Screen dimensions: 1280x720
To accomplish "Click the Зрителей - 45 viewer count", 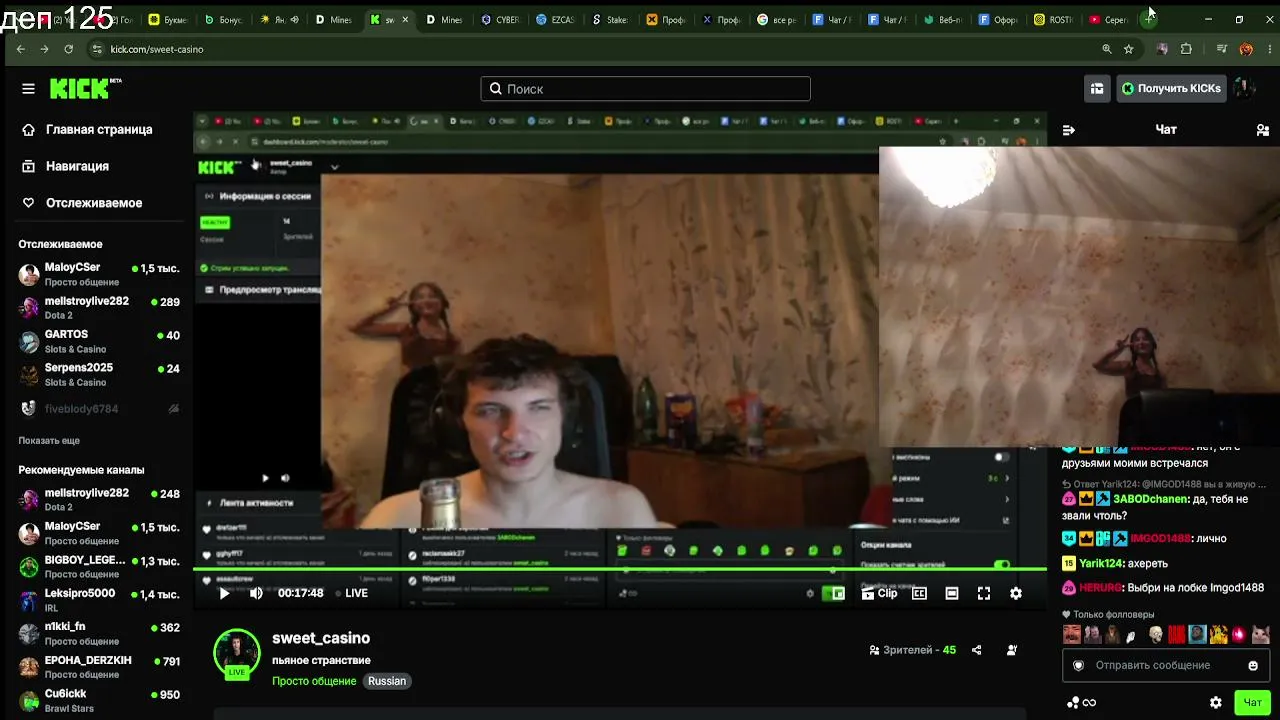I will [913, 650].
